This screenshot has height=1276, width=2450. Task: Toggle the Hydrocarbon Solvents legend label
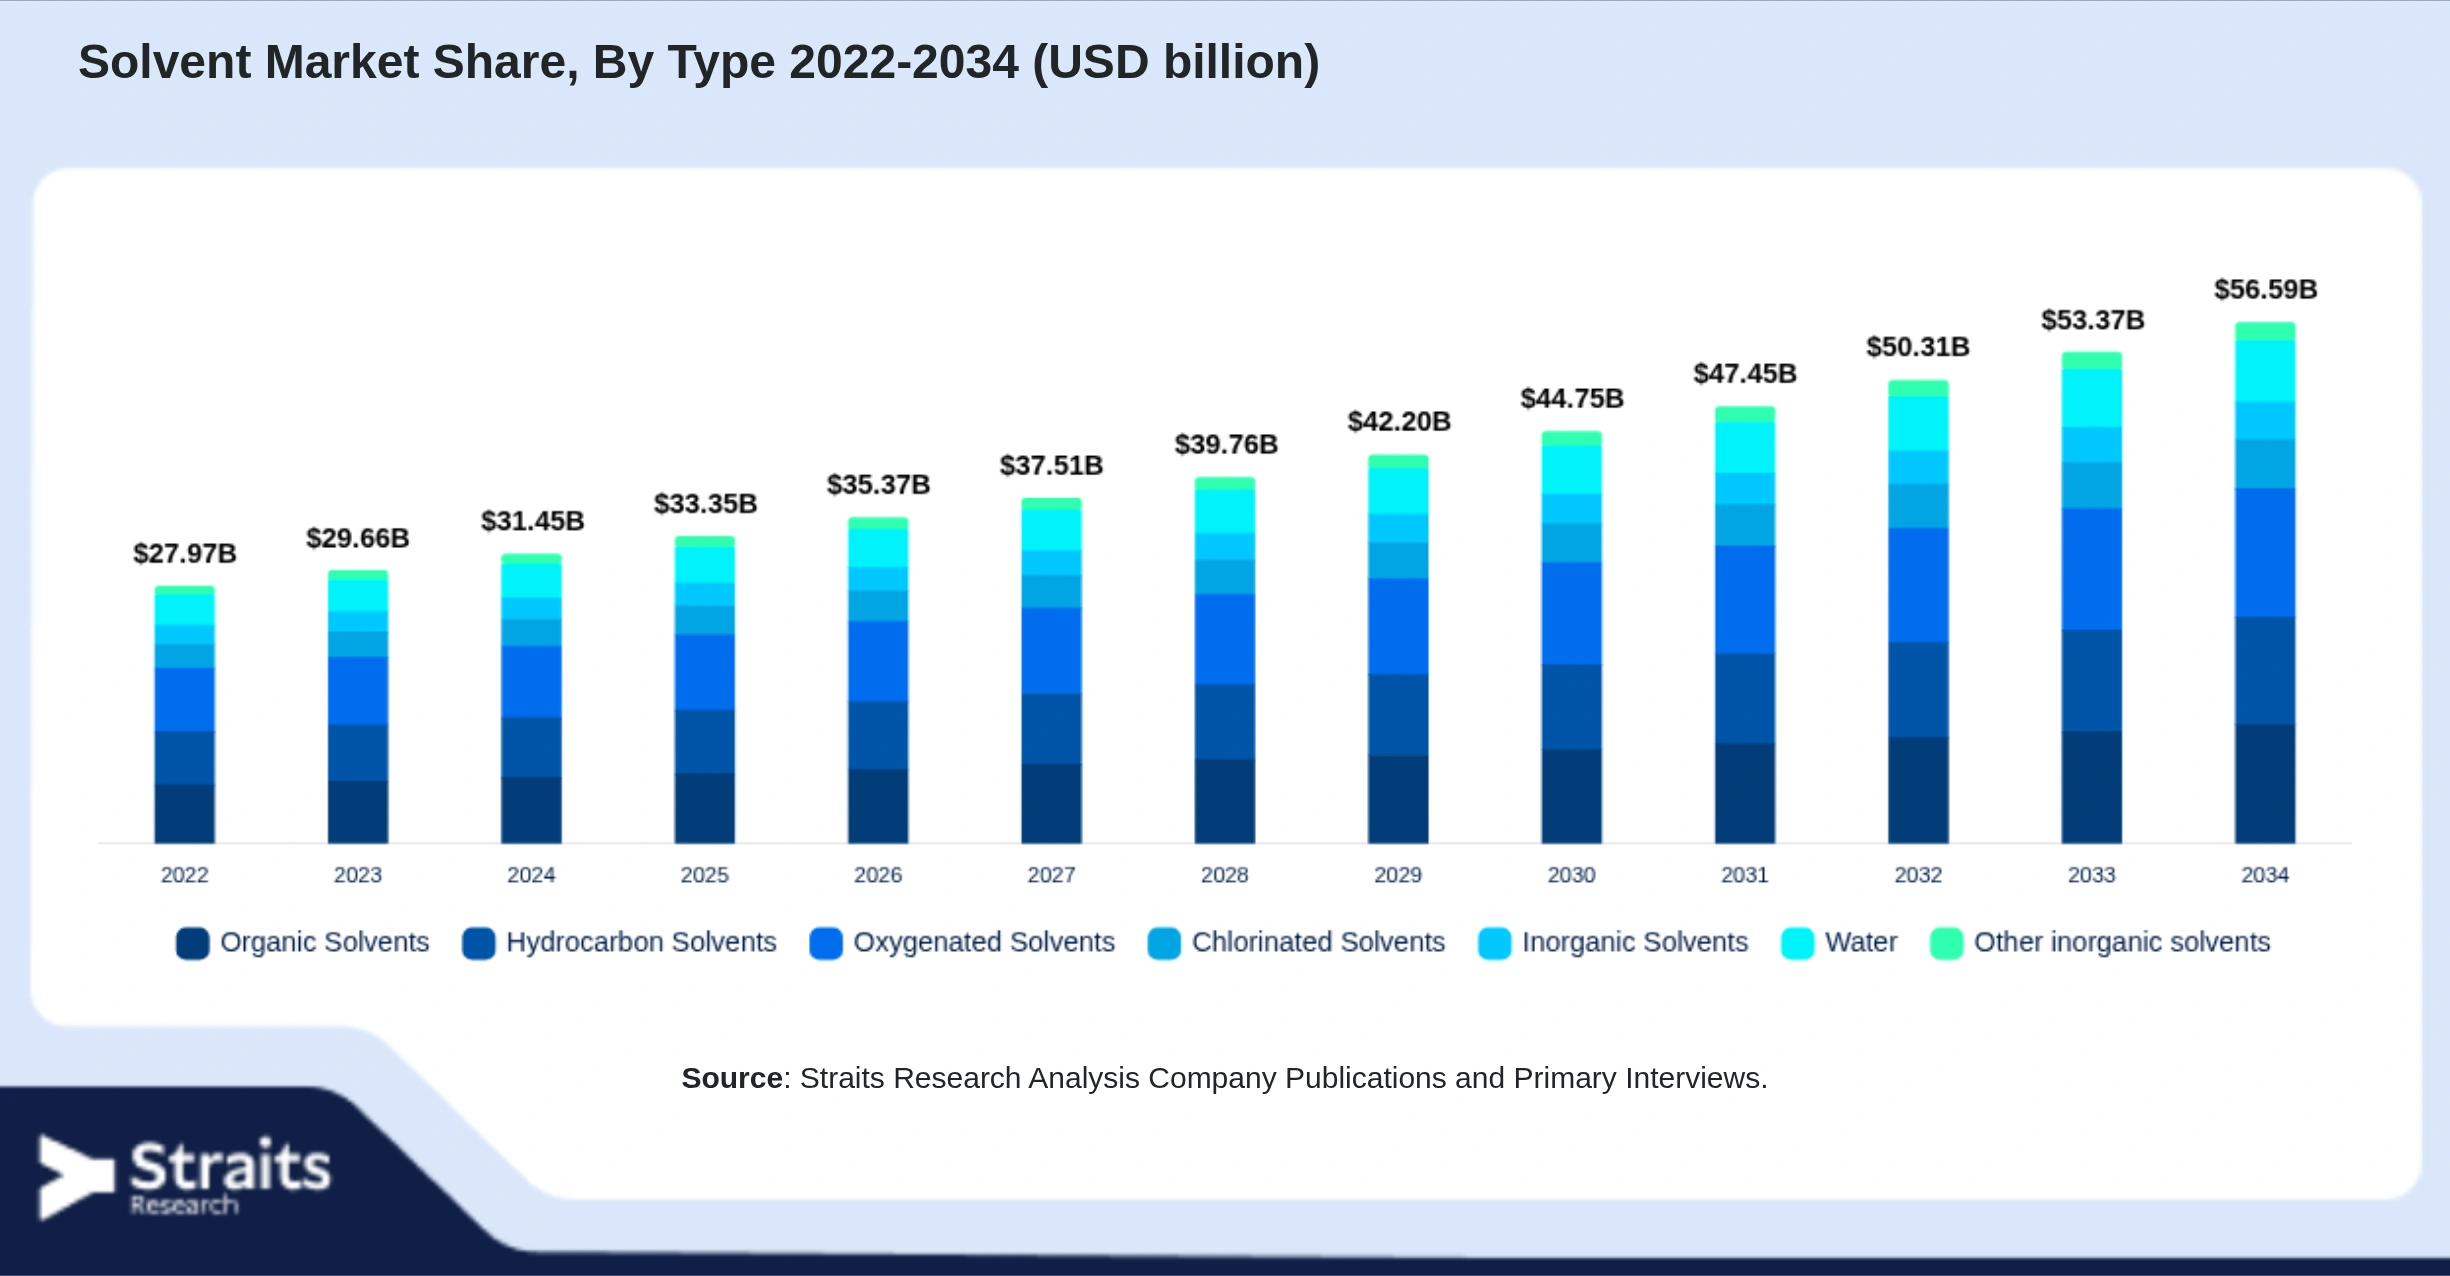[x=641, y=942]
